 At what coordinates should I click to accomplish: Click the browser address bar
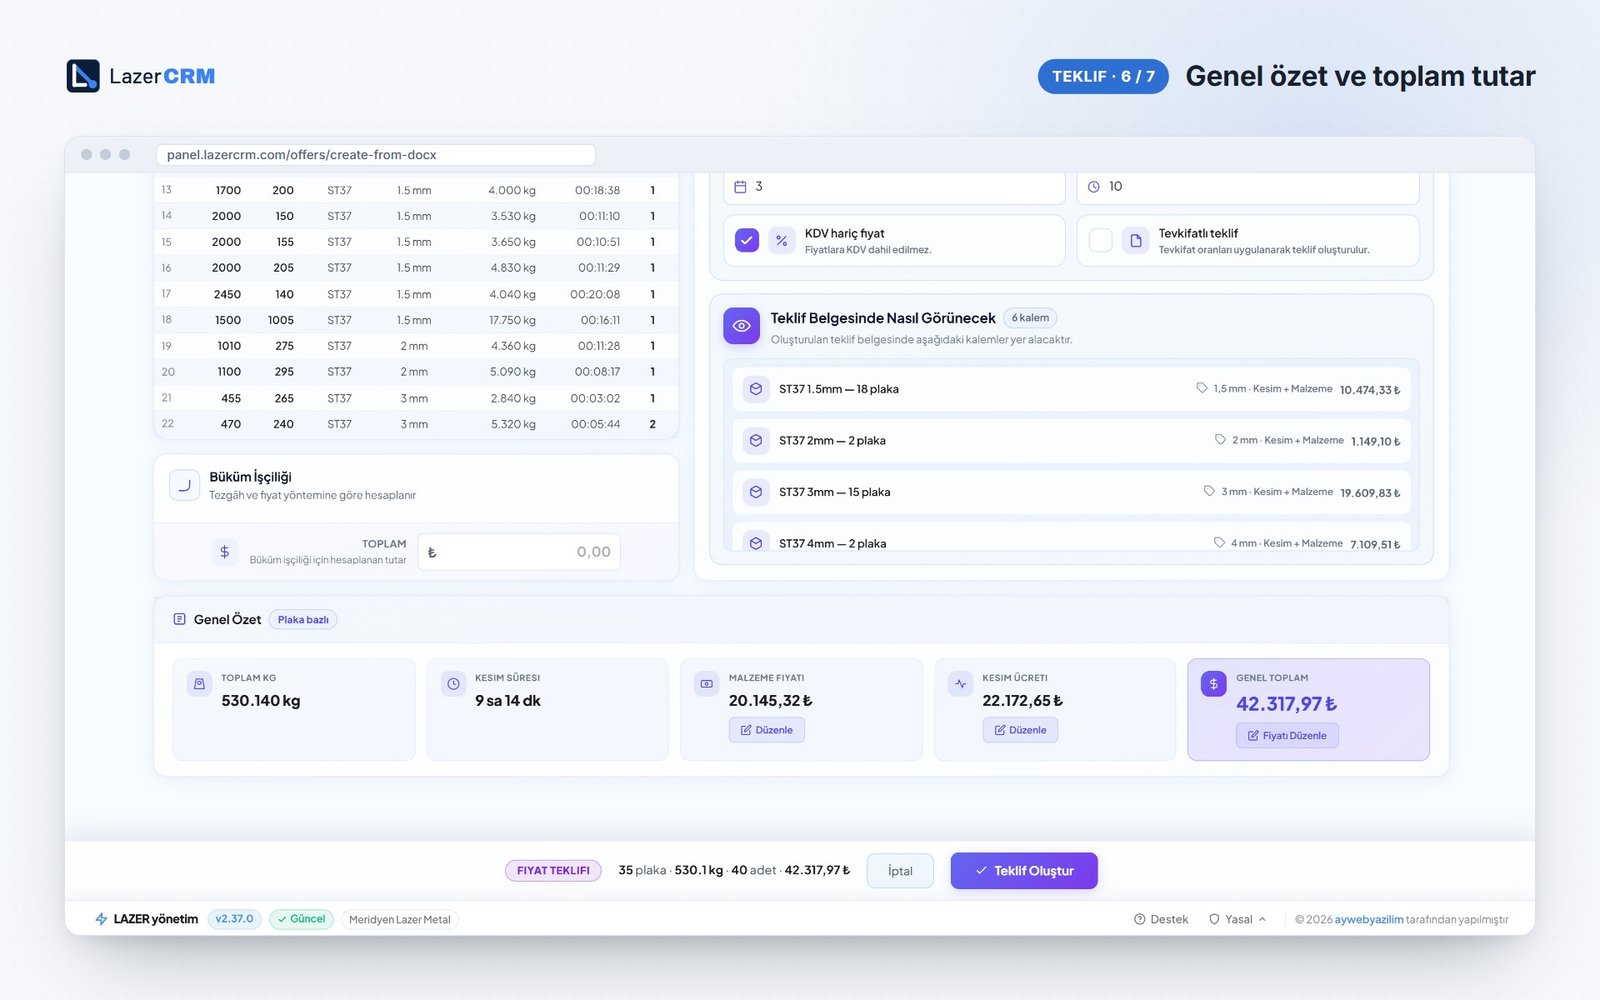click(x=376, y=155)
